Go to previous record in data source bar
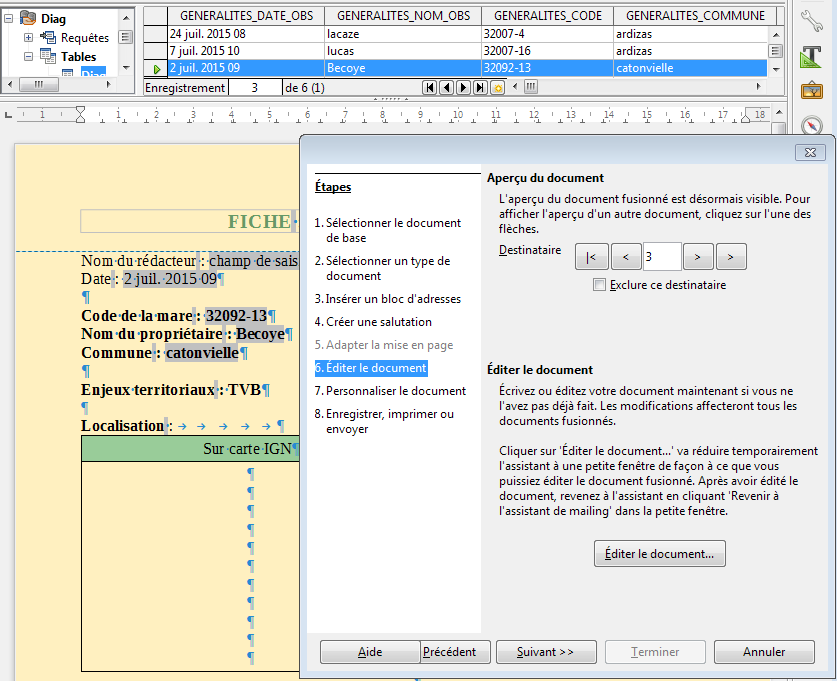This screenshot has height=681, width=837. coord(446,88)
